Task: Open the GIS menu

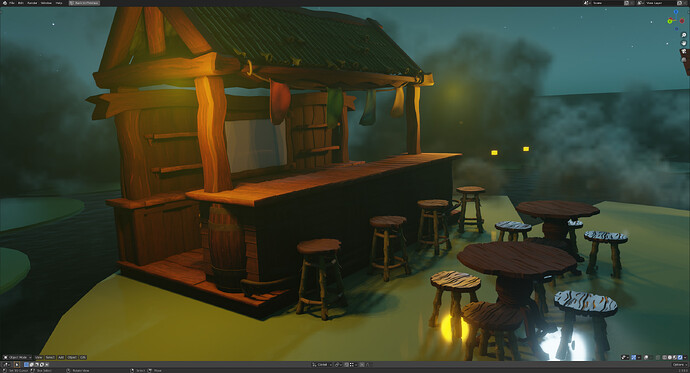Action: (x=83, y=358)
